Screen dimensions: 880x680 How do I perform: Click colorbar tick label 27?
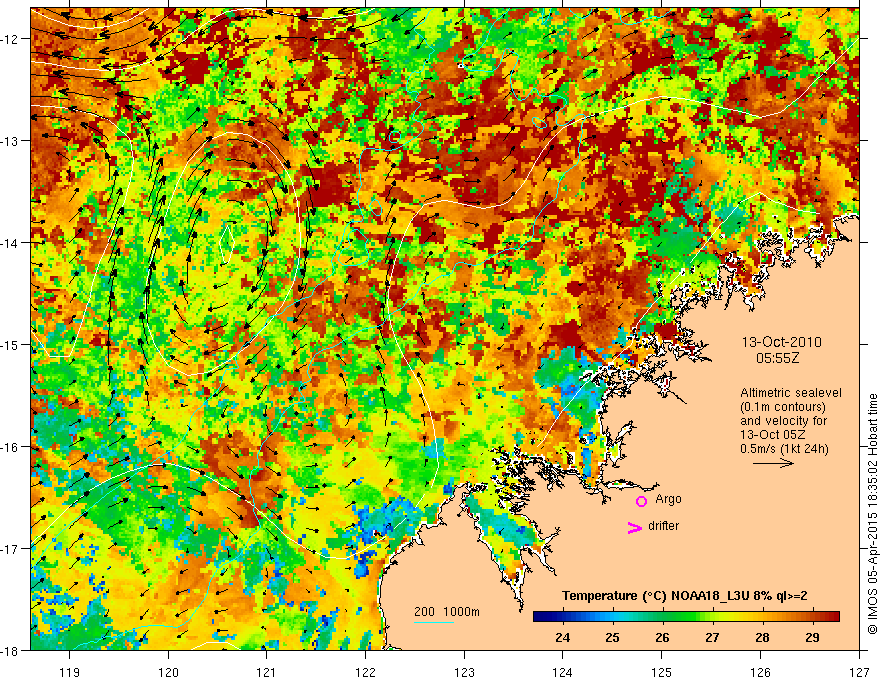[x=712, y=637]
